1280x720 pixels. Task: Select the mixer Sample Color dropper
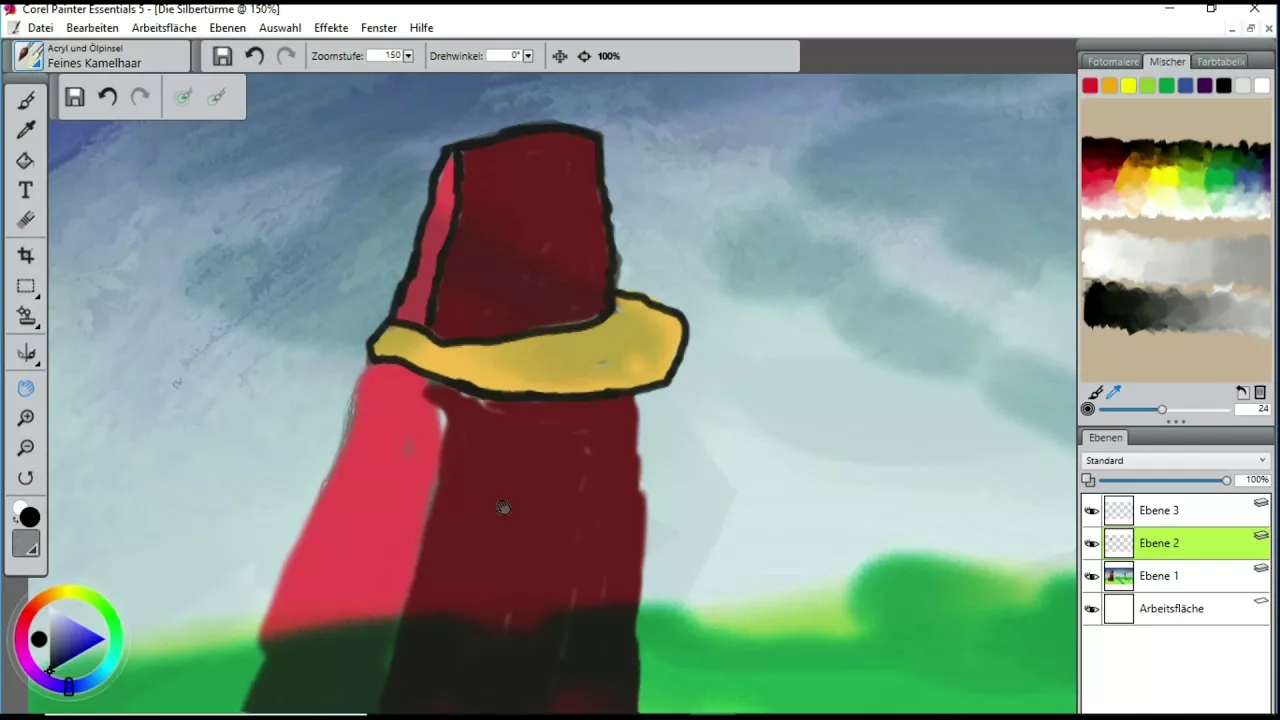point(1114,393)
